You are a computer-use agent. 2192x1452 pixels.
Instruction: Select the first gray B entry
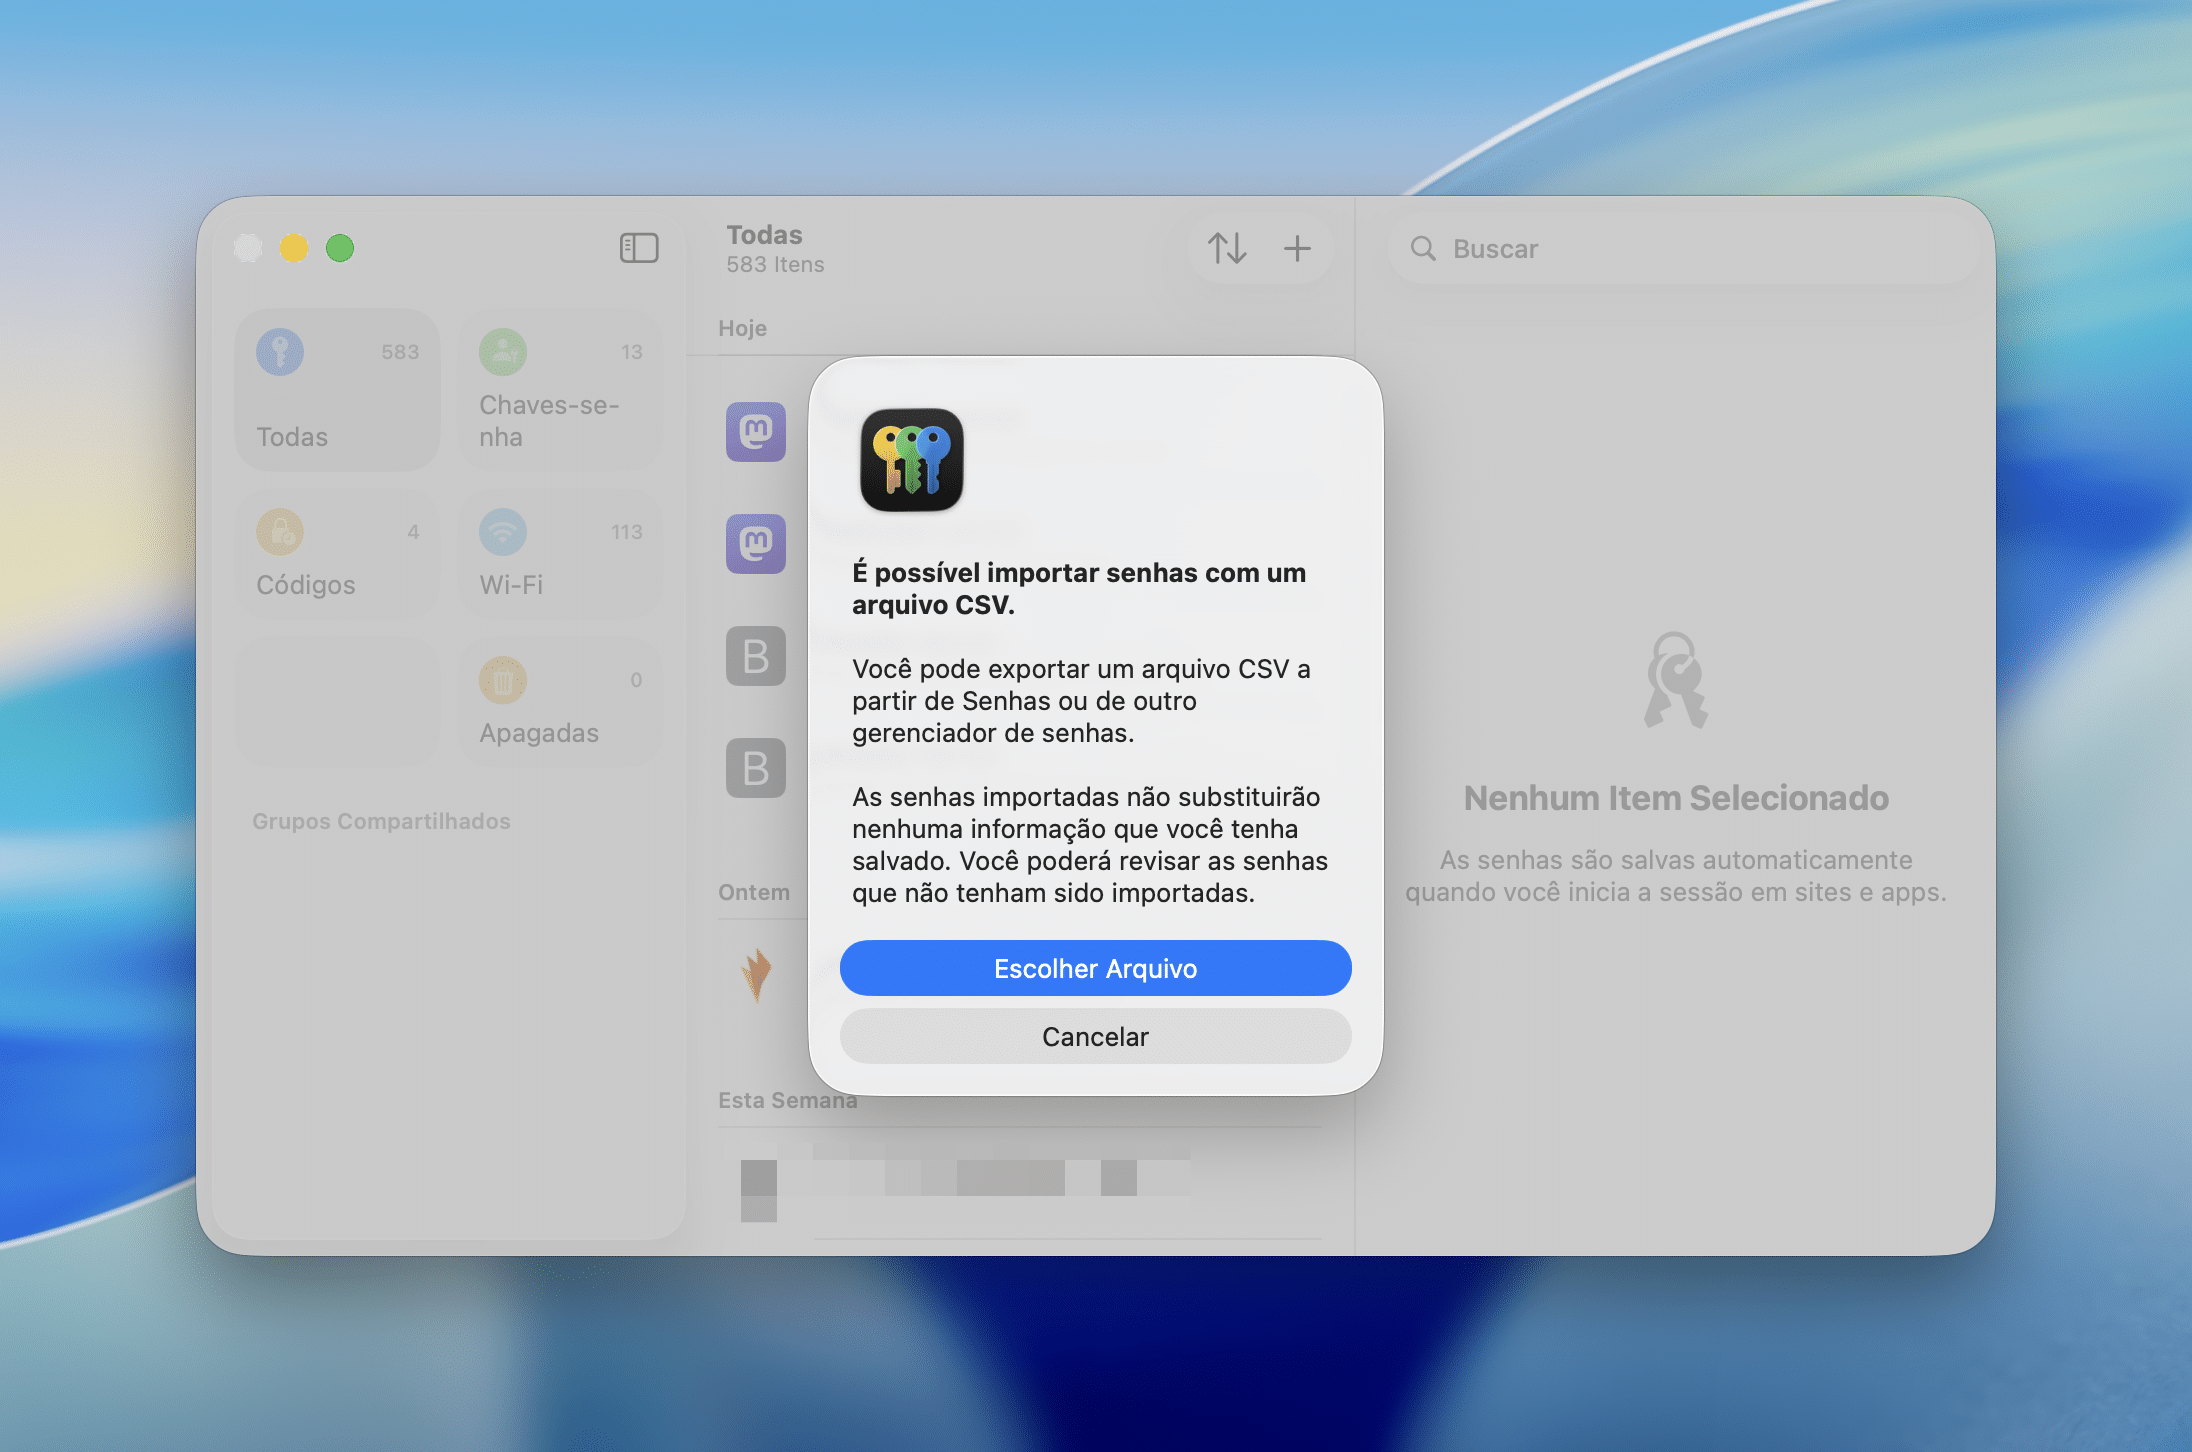pyautogui.click(x=756, y=656)
